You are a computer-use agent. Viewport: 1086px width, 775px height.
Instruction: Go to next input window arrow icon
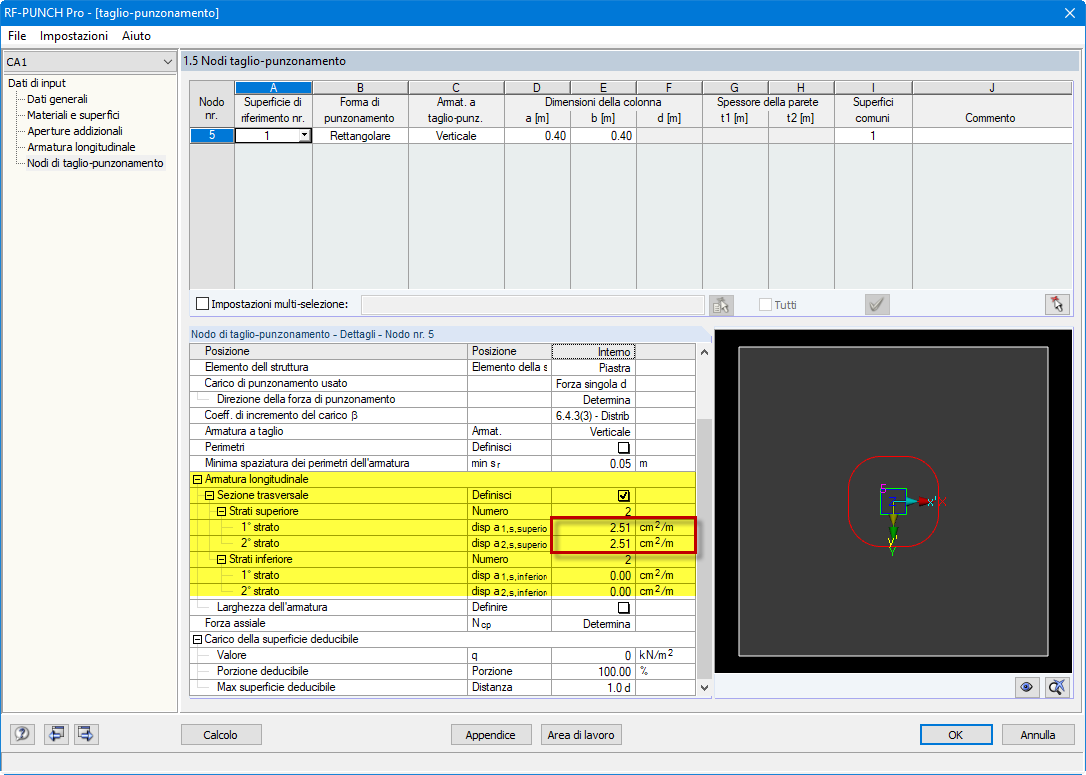tap(87, 734)
